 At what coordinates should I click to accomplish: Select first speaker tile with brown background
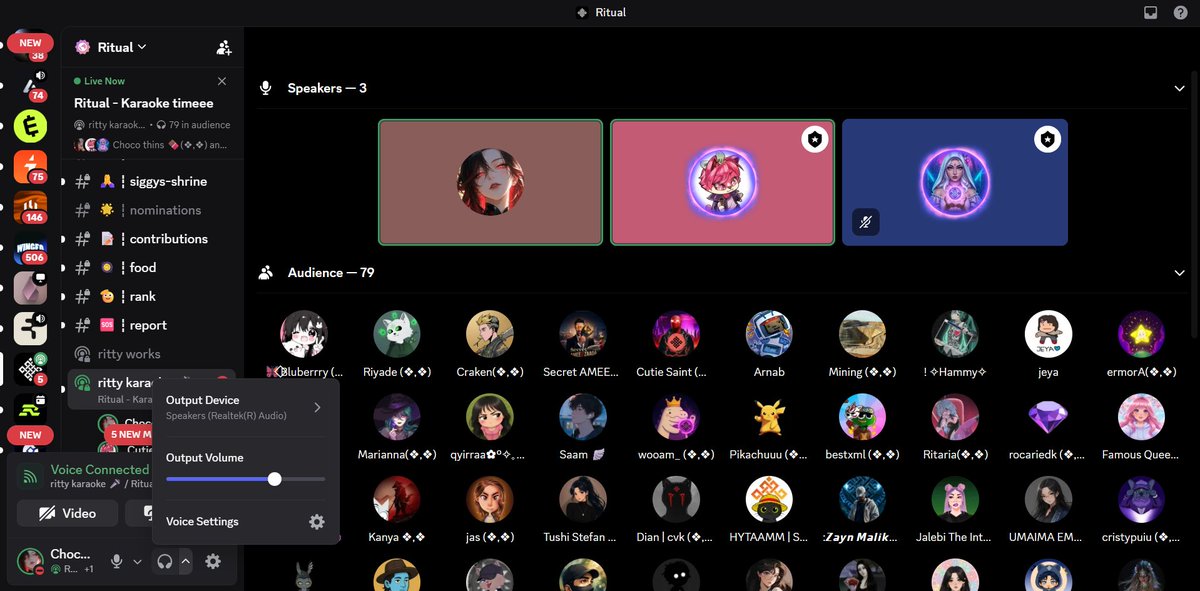coord(490,182)
